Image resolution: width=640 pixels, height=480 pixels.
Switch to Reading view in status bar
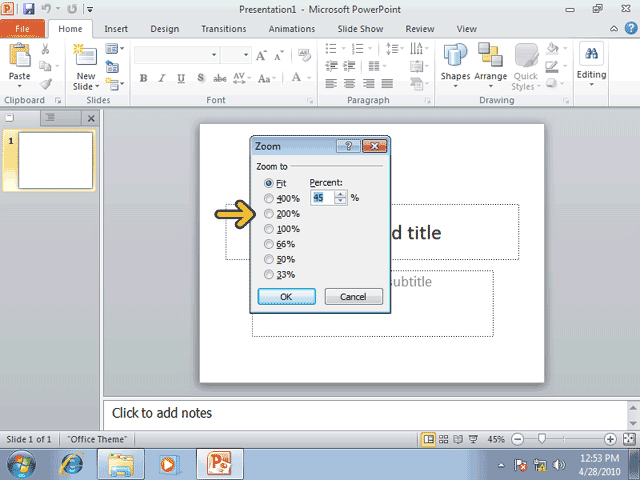coord(458,439)
